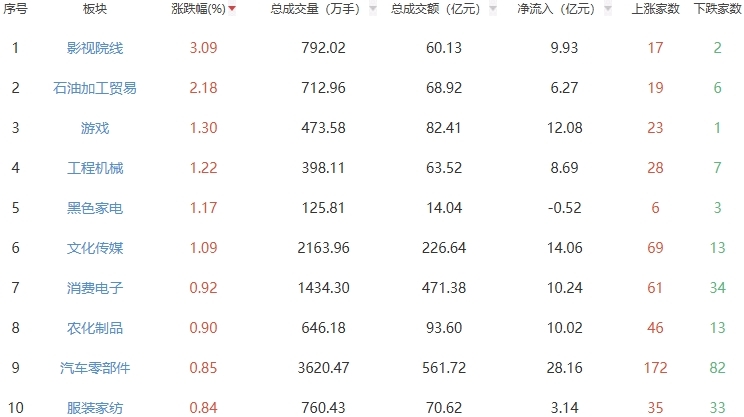The width and height of the screenshot is (744, 417).
Task: Click the 172 rising count for 汽车零部件
Action: pos(656,368)
